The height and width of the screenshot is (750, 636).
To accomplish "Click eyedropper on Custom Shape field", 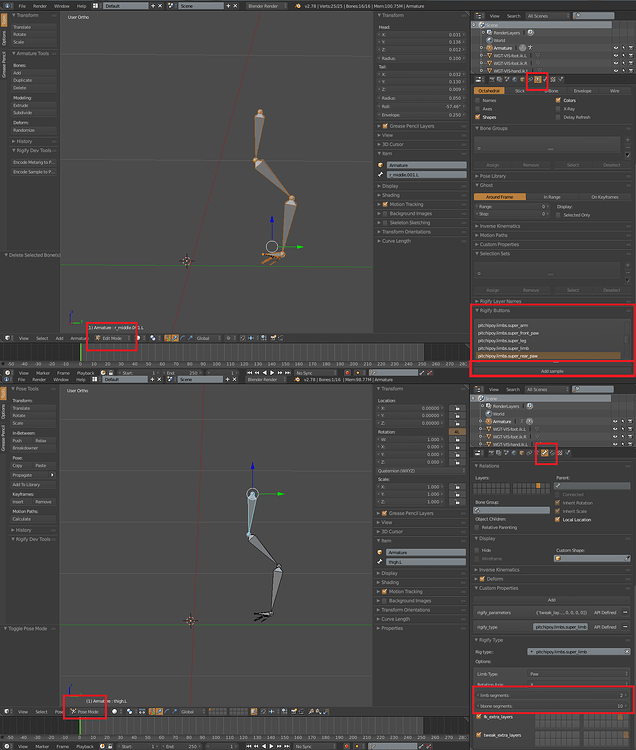I will [627, 558].
